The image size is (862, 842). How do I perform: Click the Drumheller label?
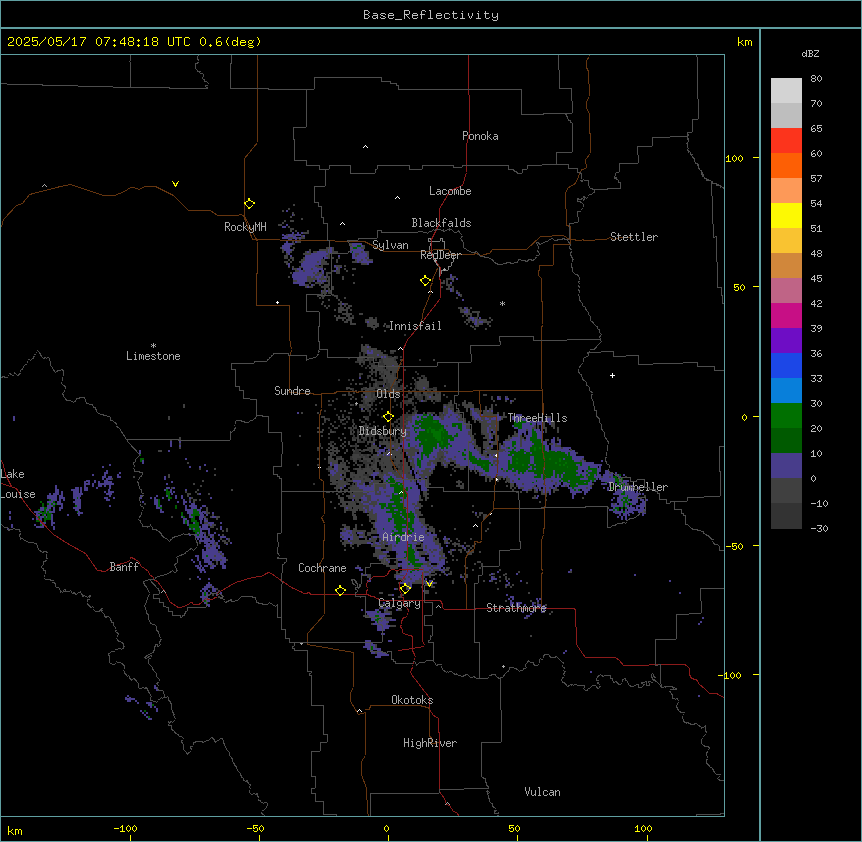pos(638,487)
